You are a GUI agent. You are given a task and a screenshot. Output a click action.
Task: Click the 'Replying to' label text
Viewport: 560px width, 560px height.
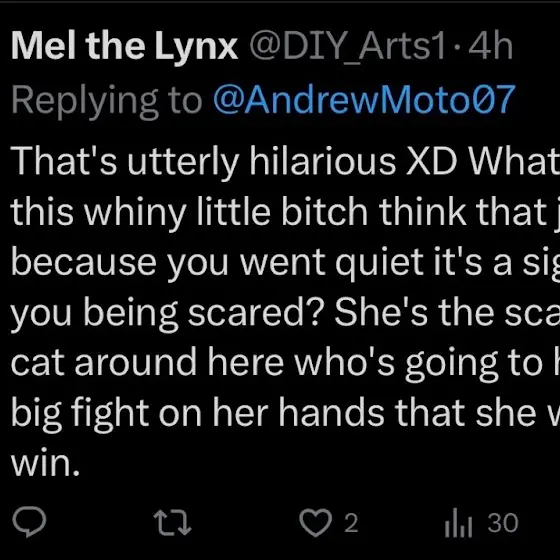point(107,101)
